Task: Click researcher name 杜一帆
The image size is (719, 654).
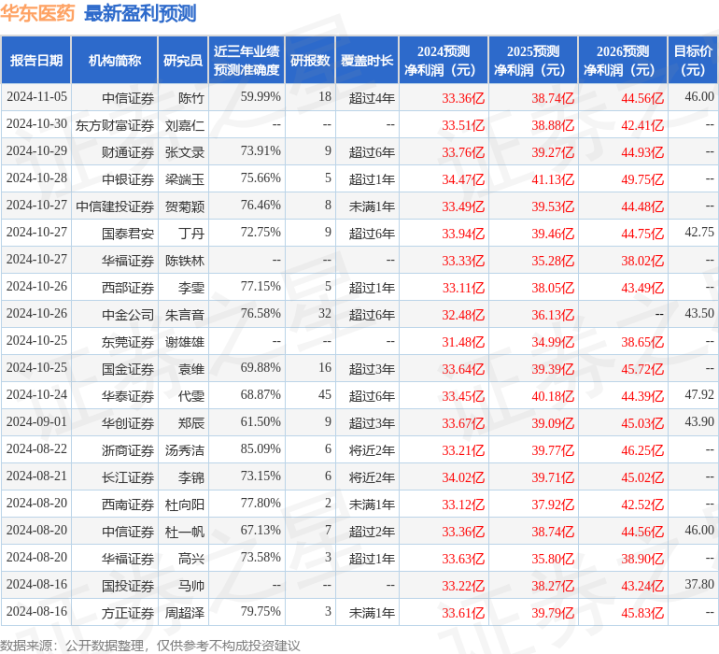Action: pos(185,531)
